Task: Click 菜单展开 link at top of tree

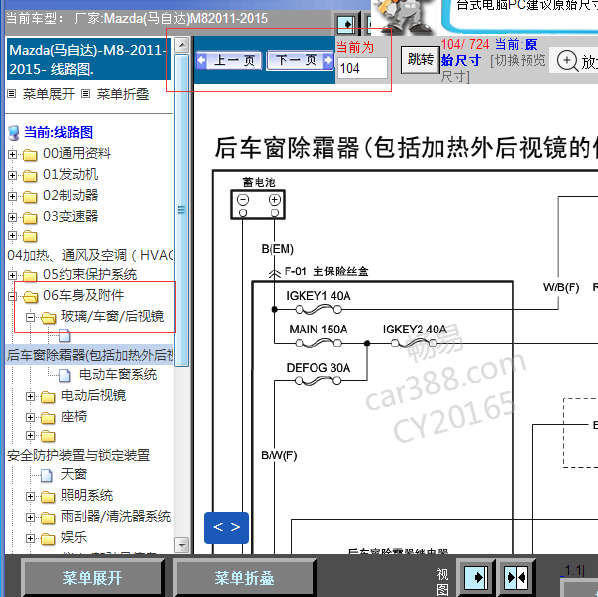Action: coord(48,94)
